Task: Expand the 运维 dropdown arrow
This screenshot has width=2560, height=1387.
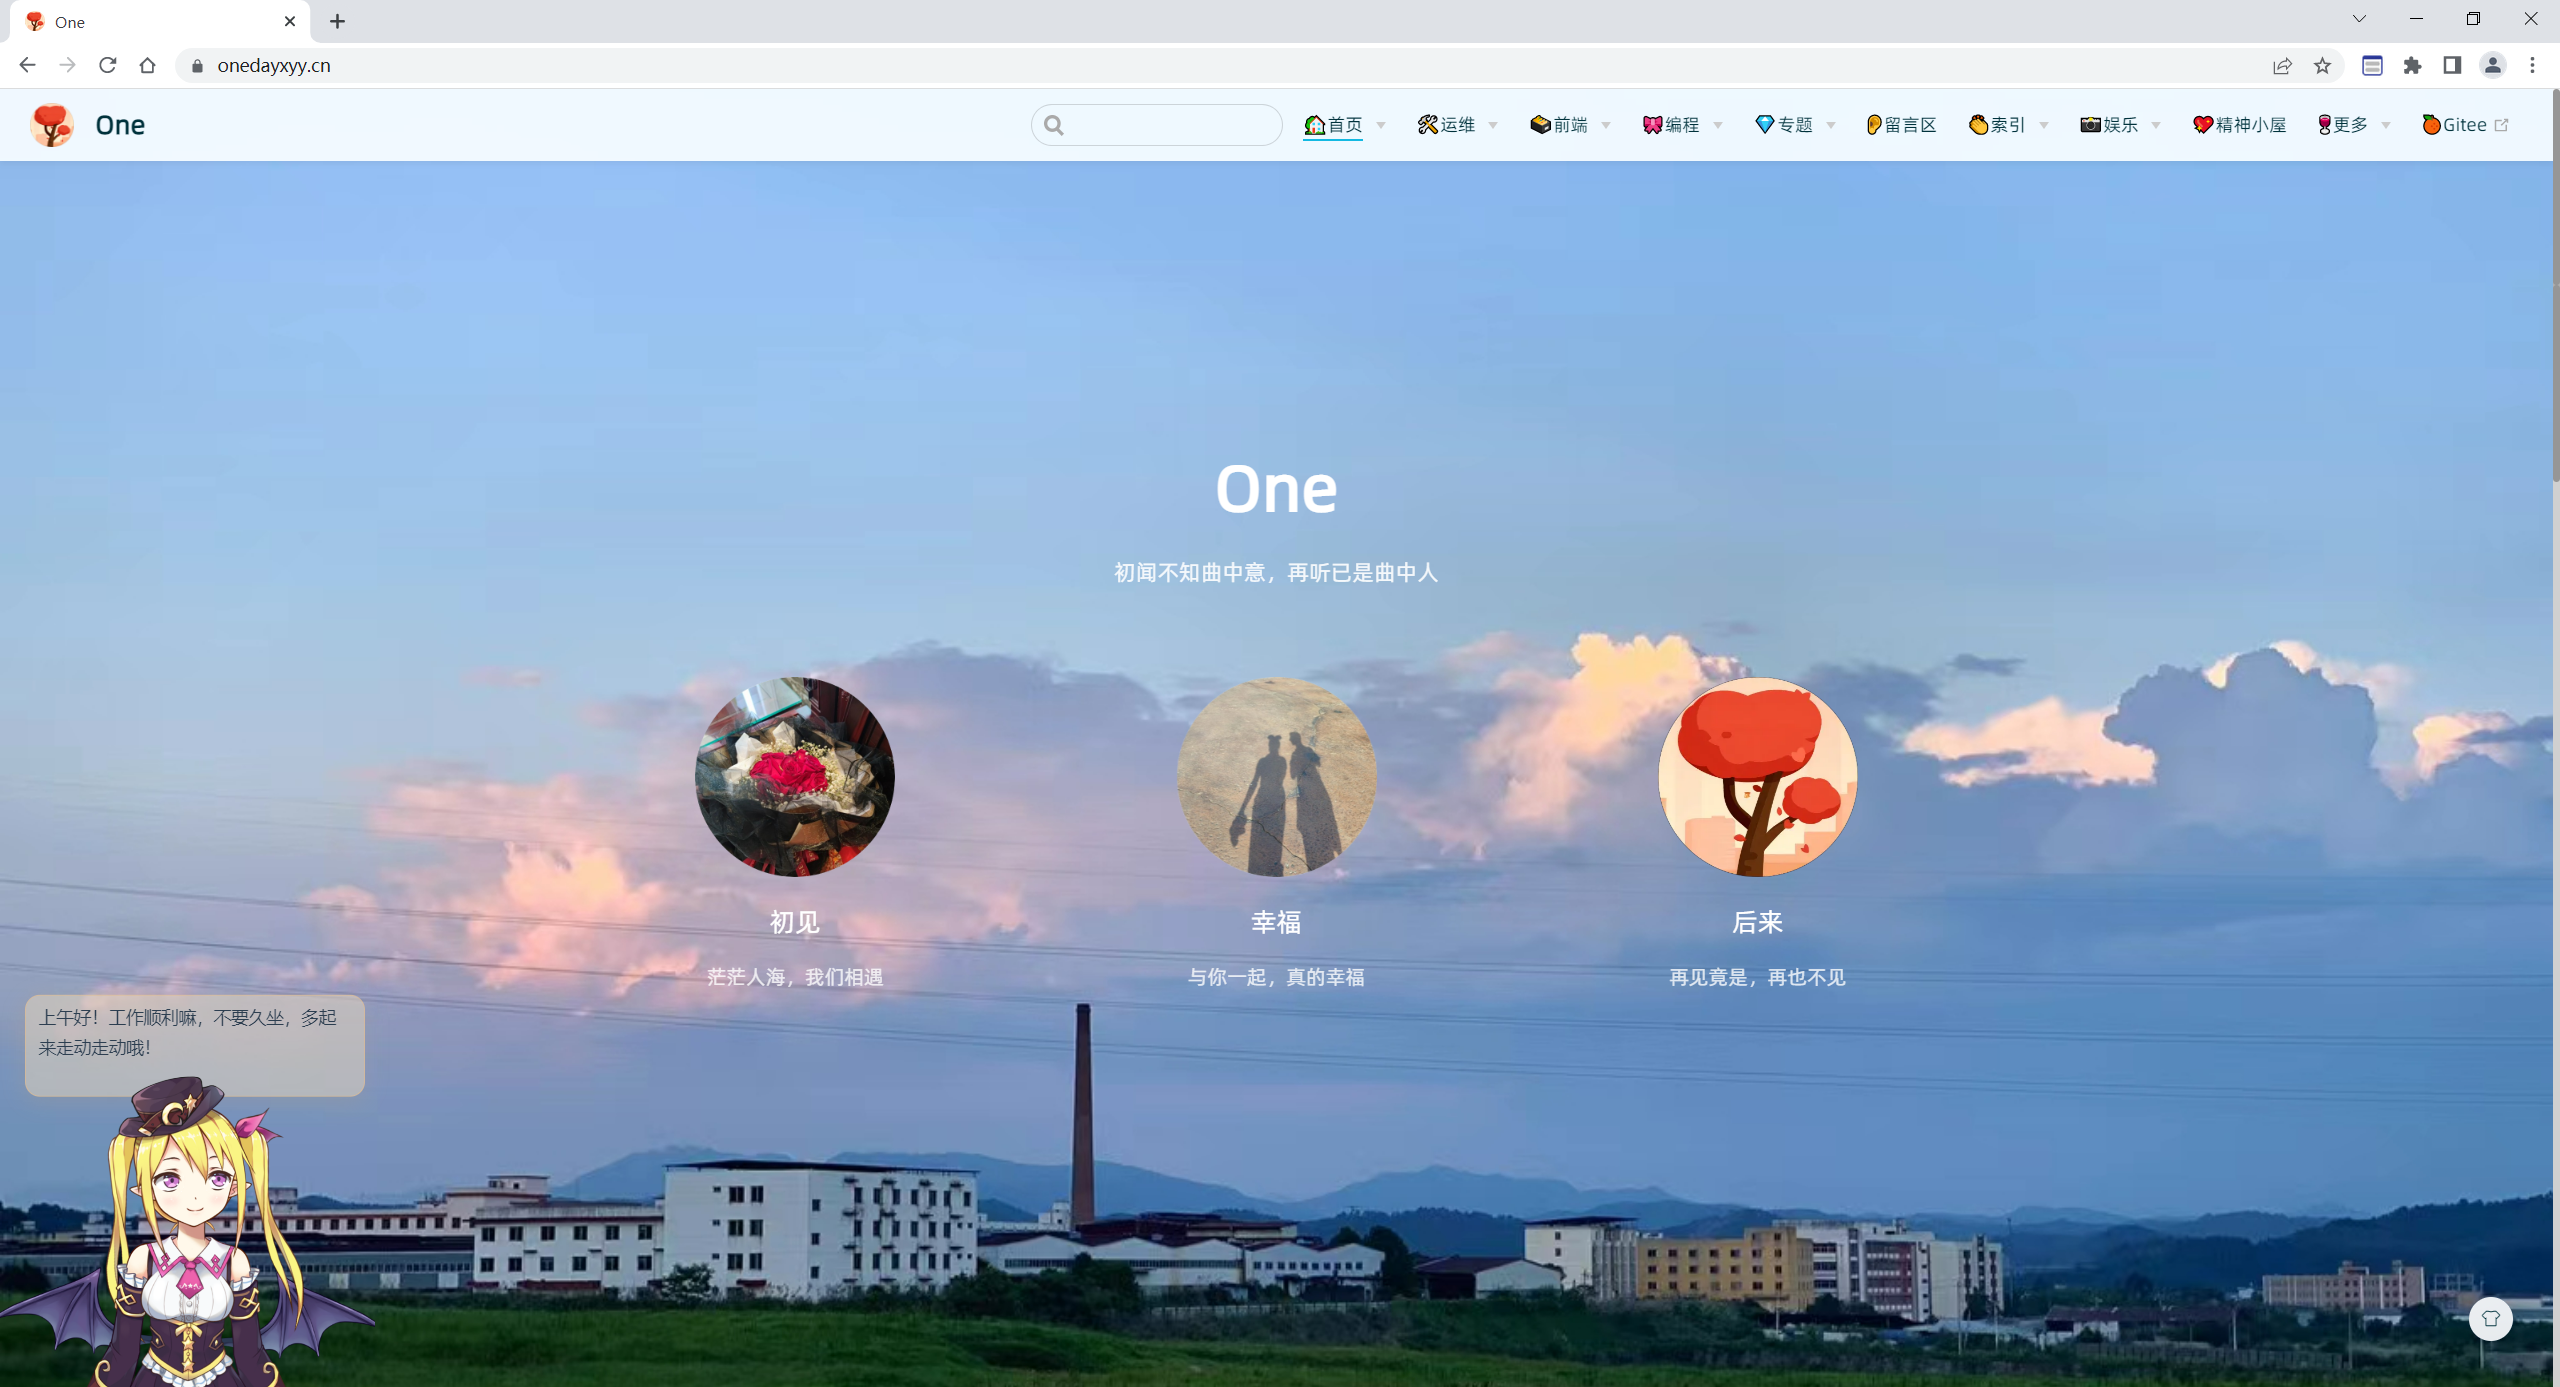Action: pyautogui.click(x=1493, y=126)
